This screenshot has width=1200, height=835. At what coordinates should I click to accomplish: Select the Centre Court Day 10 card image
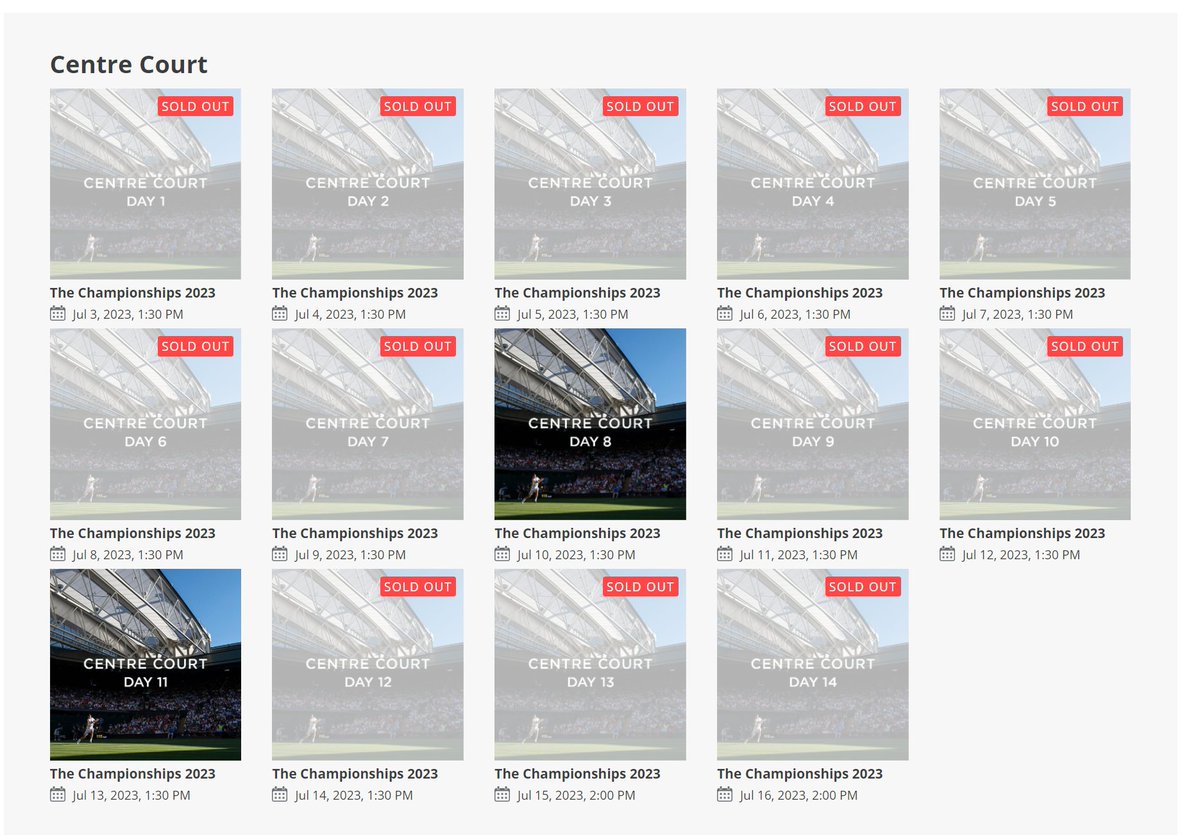[x=1035, y=424]
